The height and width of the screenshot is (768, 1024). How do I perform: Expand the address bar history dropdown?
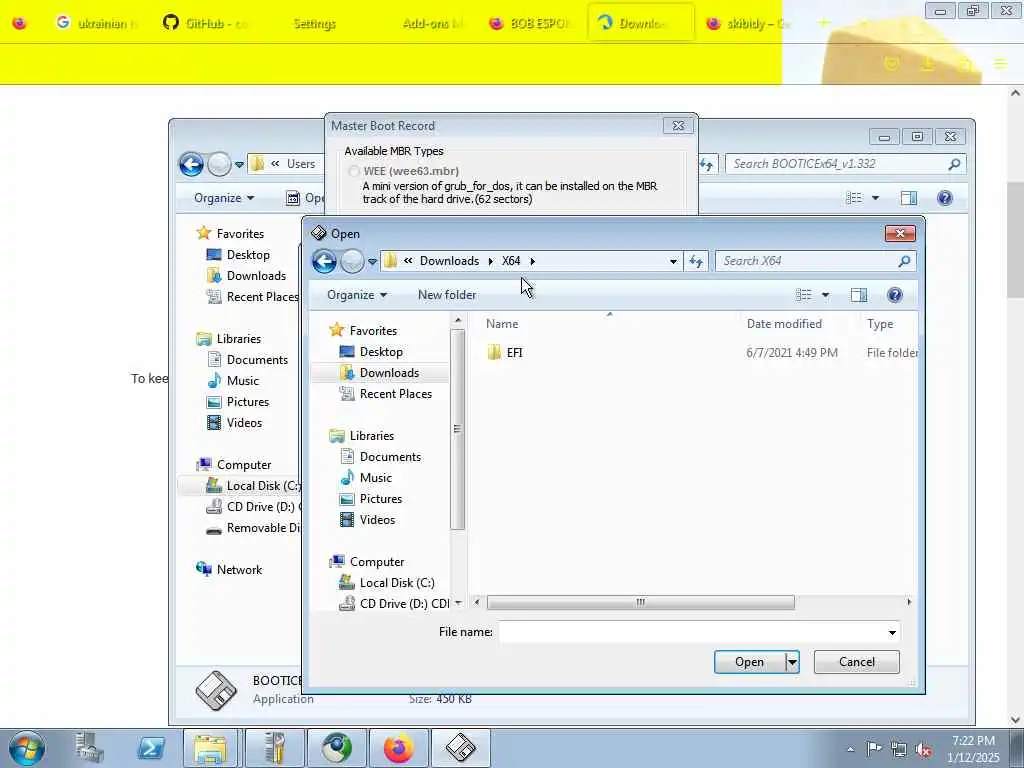pyautogui.click(x=673, y=261)
